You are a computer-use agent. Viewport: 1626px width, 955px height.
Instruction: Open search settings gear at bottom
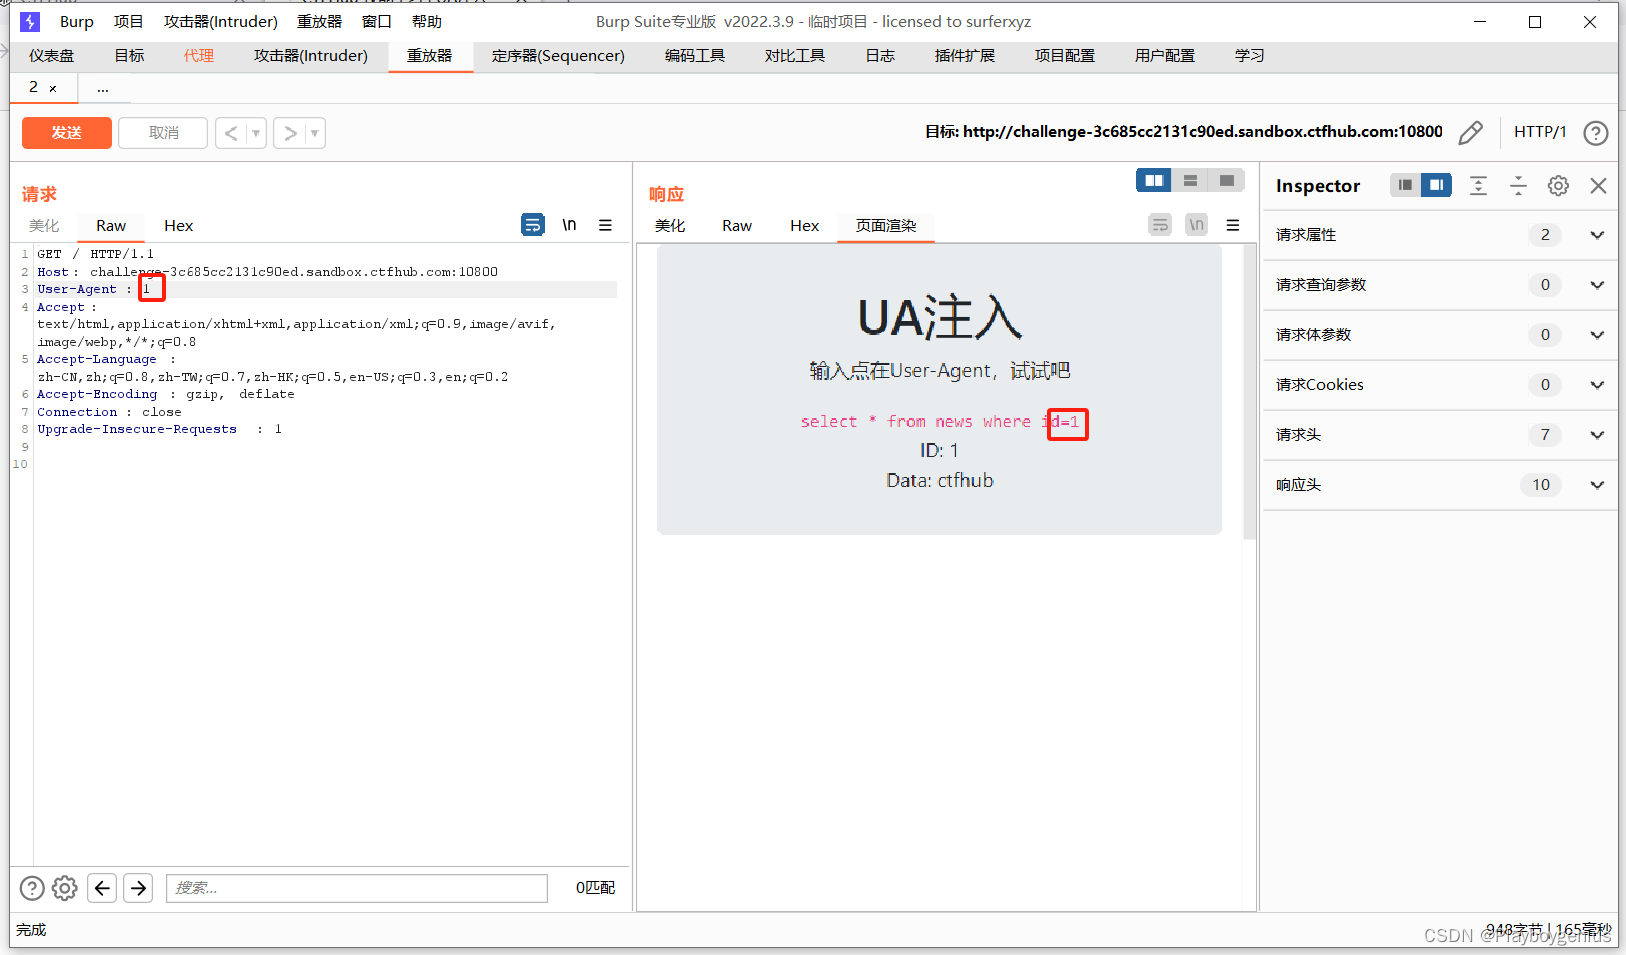pyautogui.click(x=65, y=888)
